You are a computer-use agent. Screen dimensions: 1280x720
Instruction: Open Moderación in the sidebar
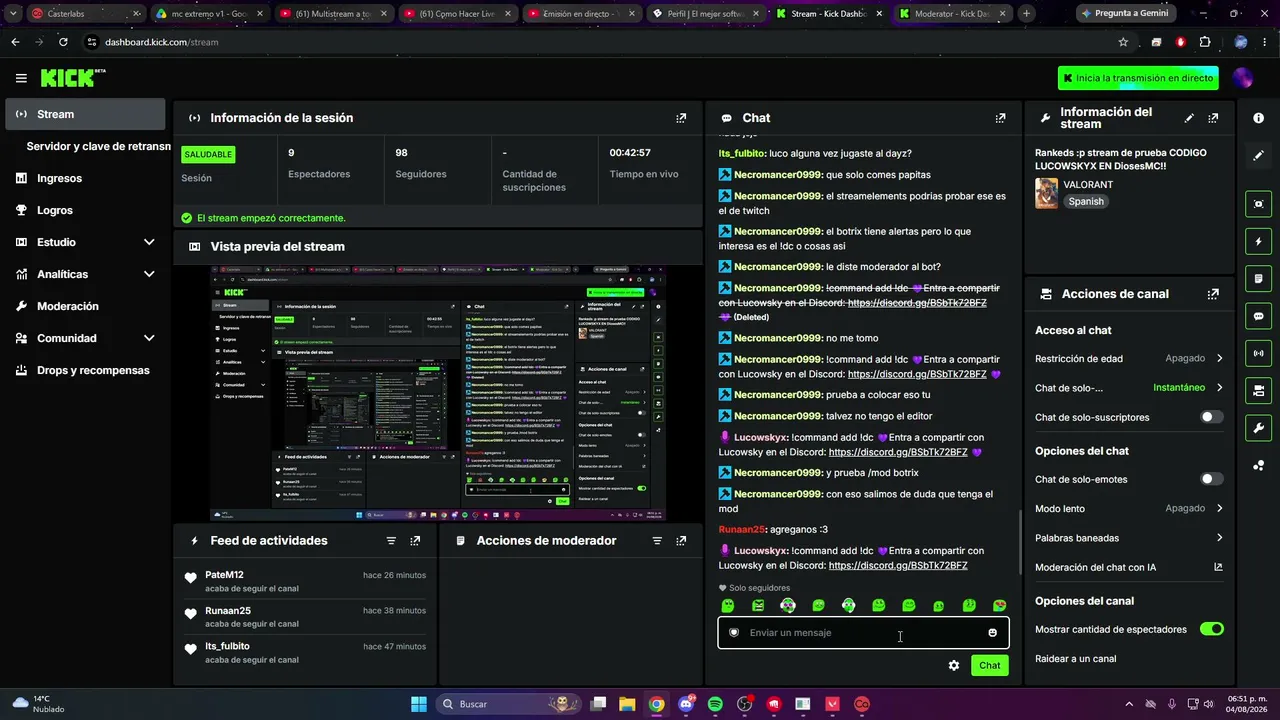point(85,306)
